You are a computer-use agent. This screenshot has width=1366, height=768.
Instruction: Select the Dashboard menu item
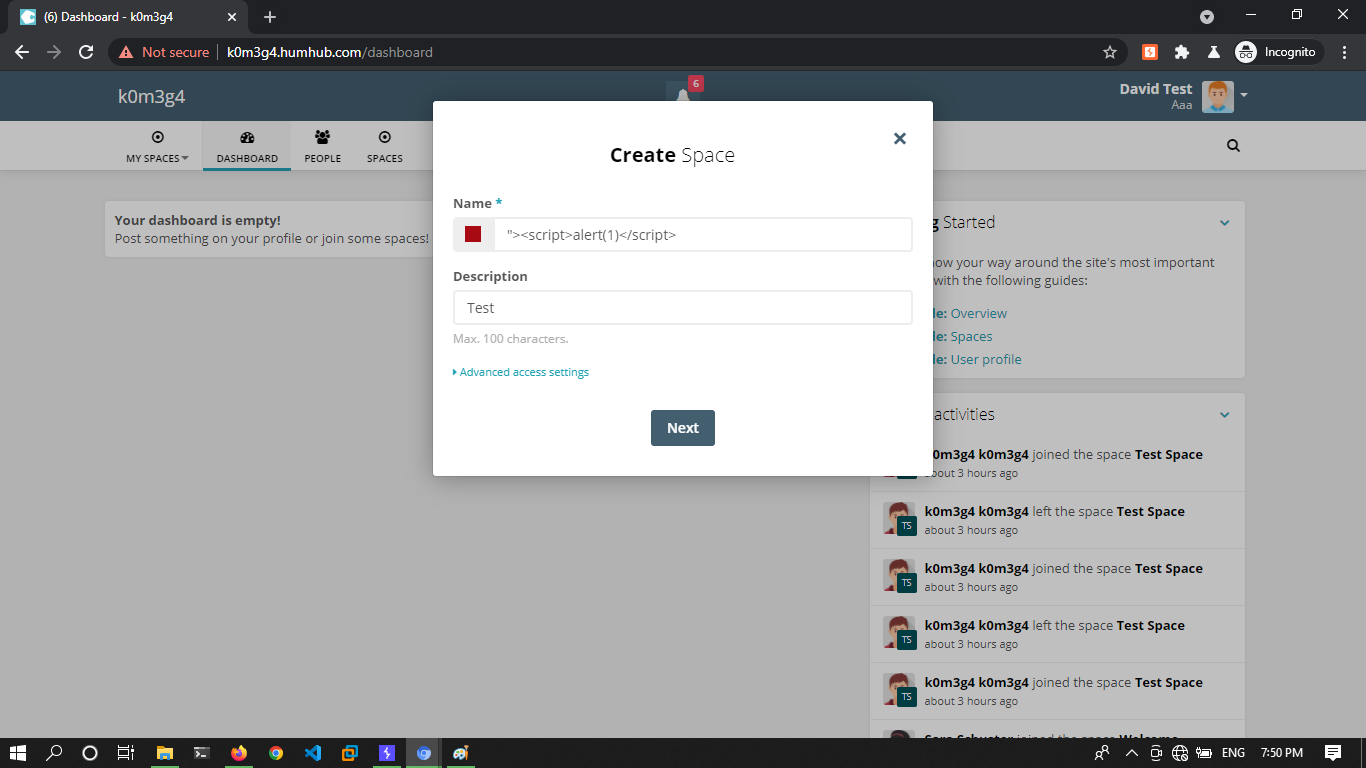point(247,146)
